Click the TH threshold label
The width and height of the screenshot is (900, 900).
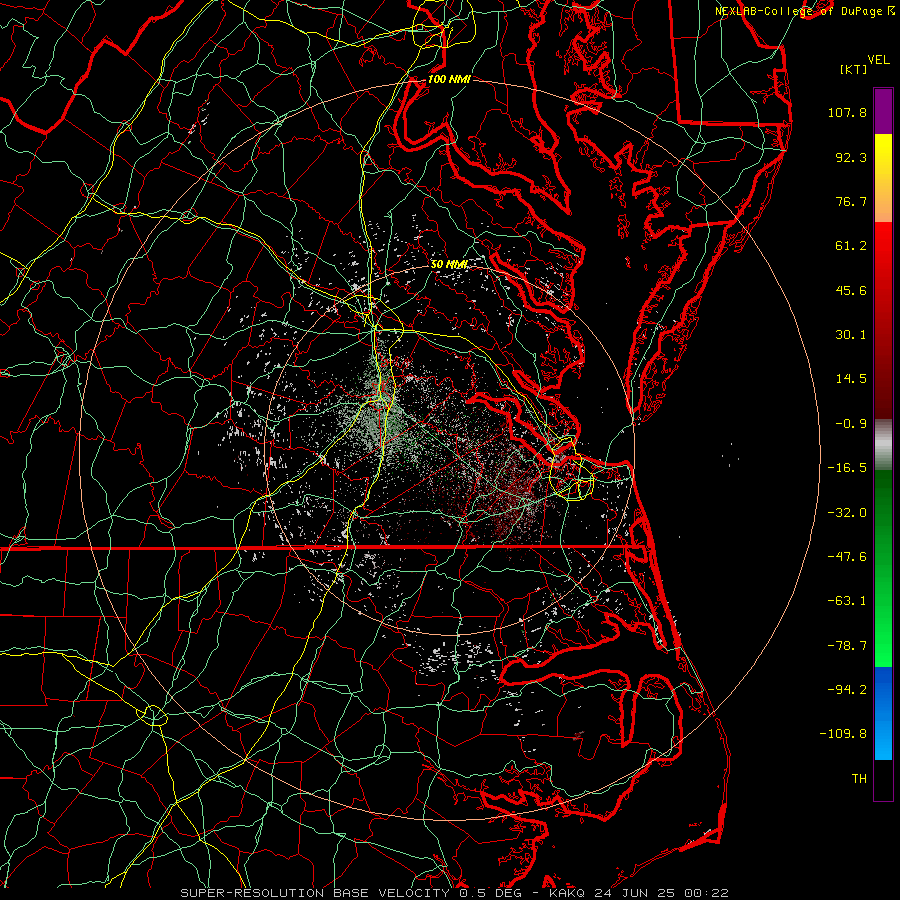859,779
